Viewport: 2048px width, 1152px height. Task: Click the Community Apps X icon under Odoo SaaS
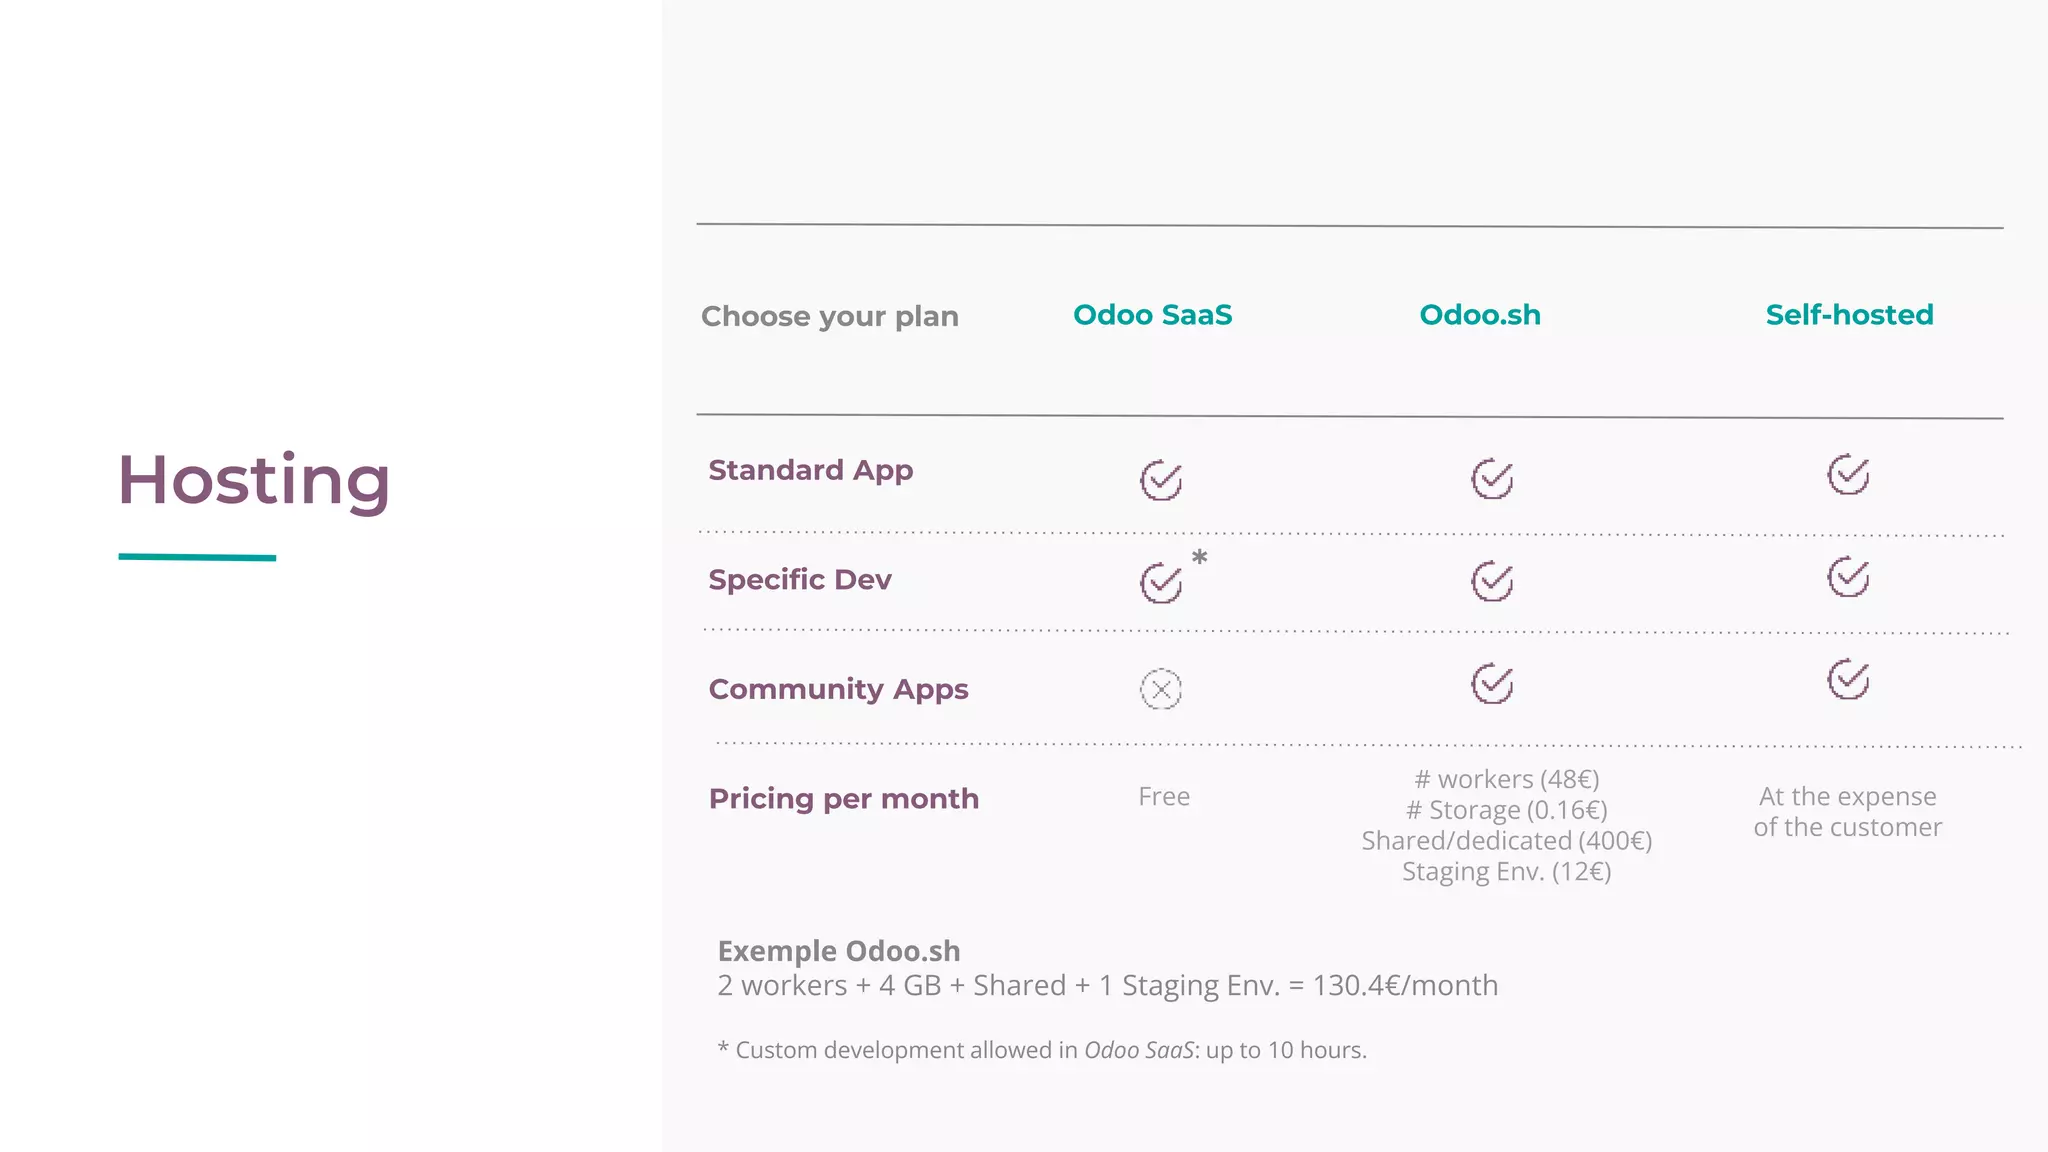point(1161,689)
